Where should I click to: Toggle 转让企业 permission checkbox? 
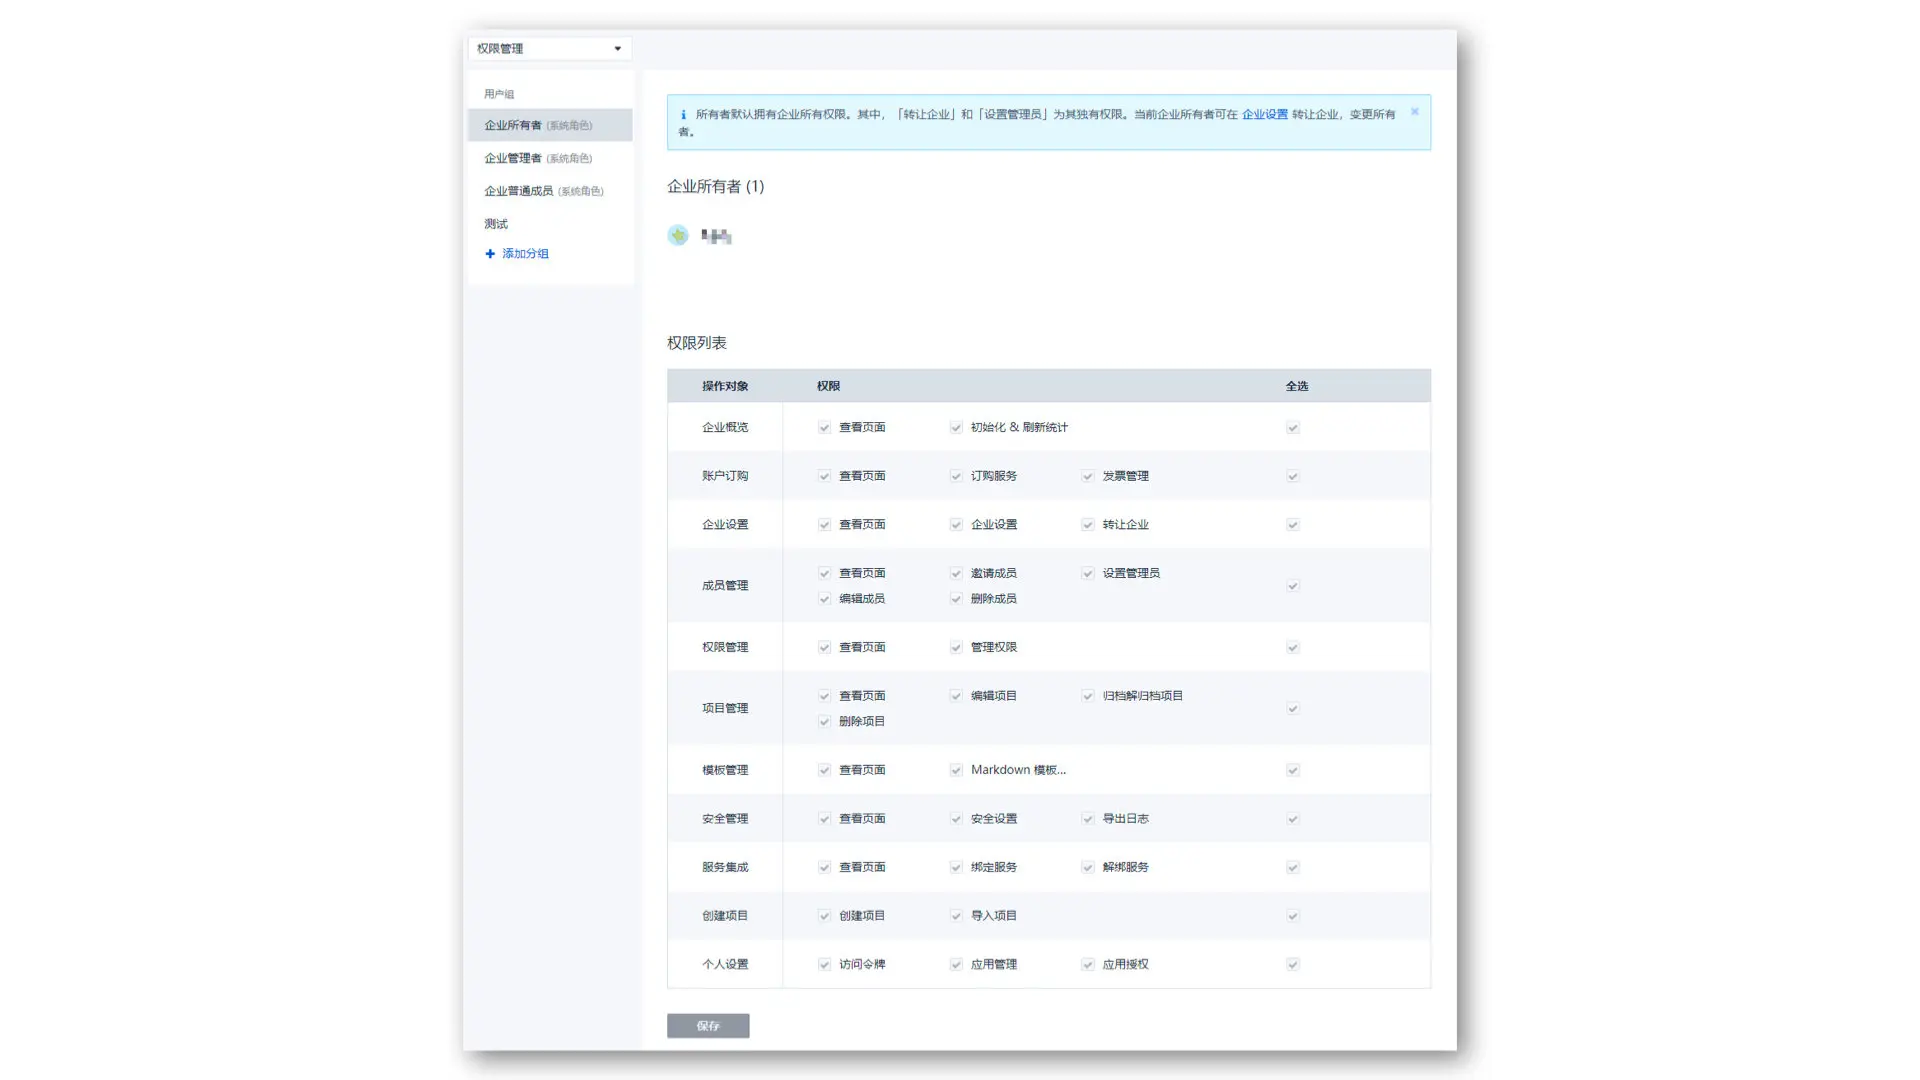(x=1087, y=525)
